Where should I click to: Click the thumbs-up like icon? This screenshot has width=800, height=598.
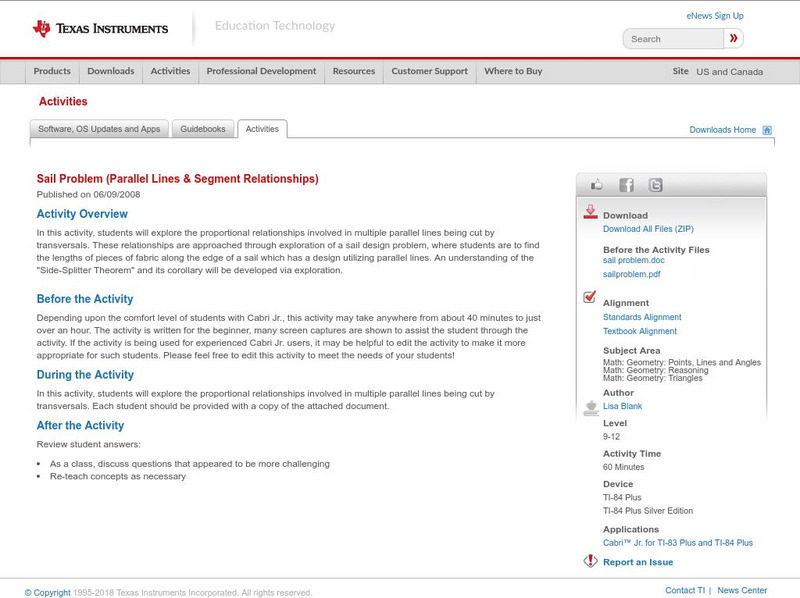596,185
